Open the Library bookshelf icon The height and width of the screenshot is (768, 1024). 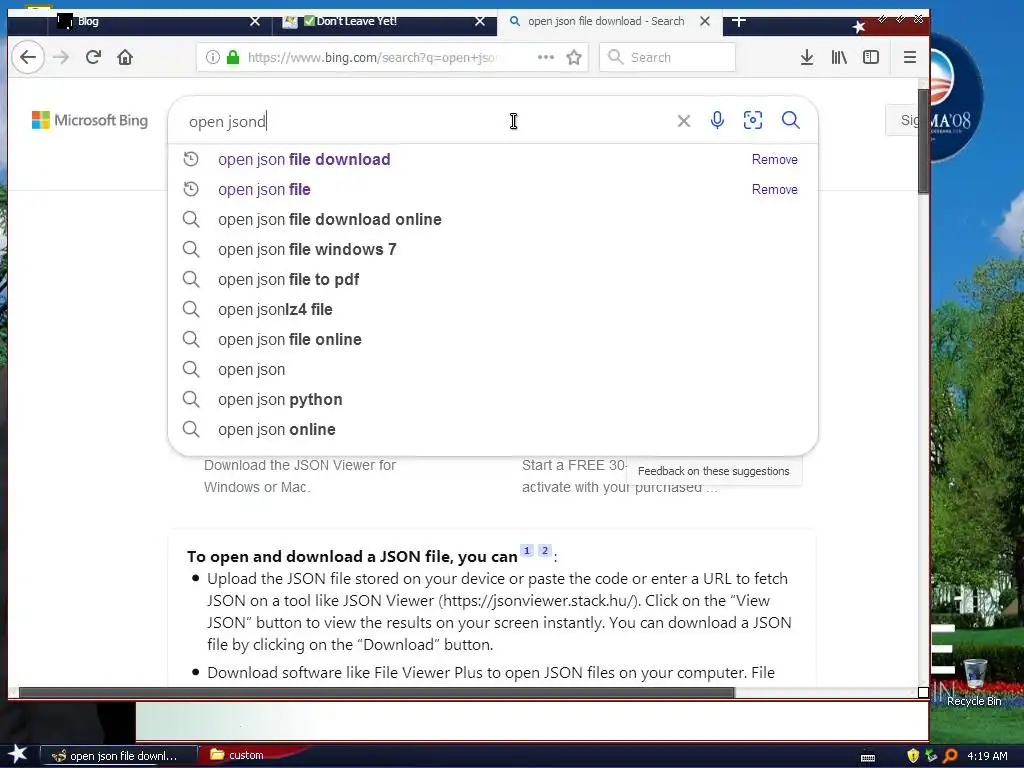point(839,57)
